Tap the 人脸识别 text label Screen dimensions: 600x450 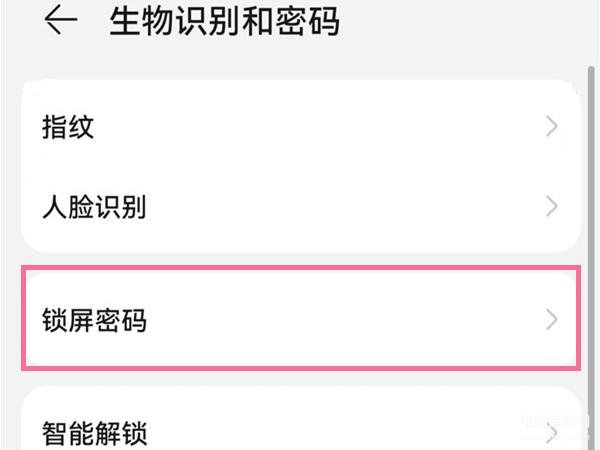(x=94, y=208)
